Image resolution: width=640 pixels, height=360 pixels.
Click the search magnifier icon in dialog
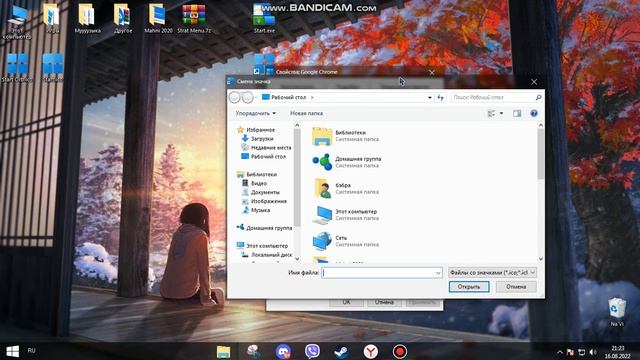[538, 98]
